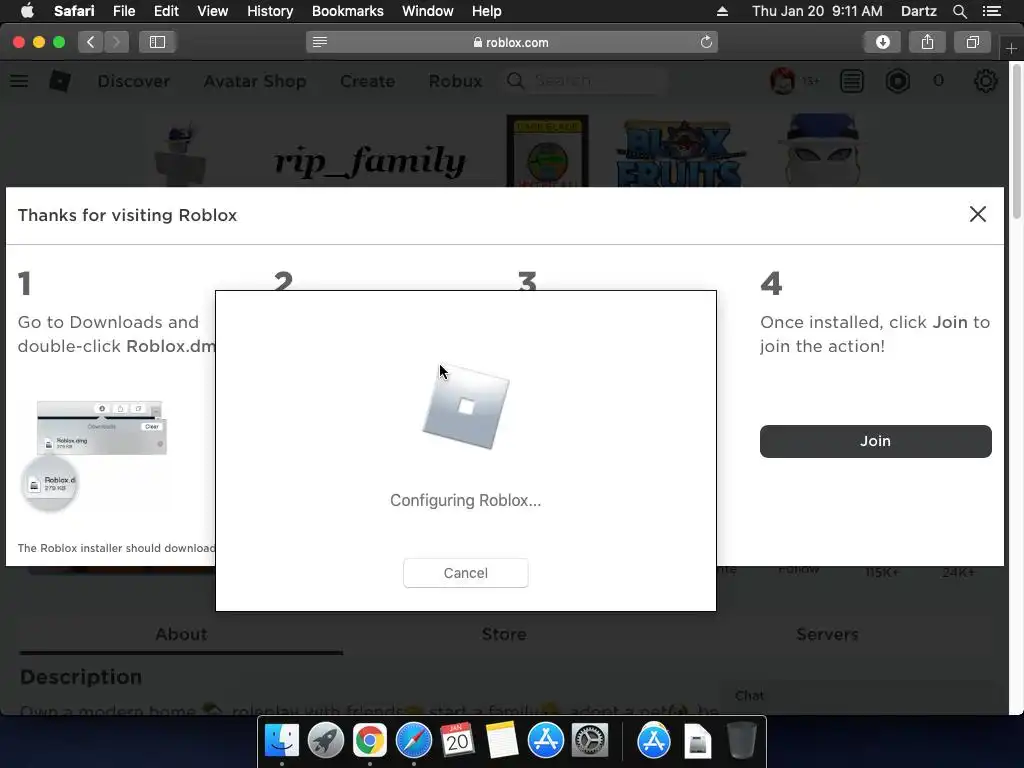Show Reader view icon in address bar
This screenshot has height=768, width=1024.
(319, 42)
